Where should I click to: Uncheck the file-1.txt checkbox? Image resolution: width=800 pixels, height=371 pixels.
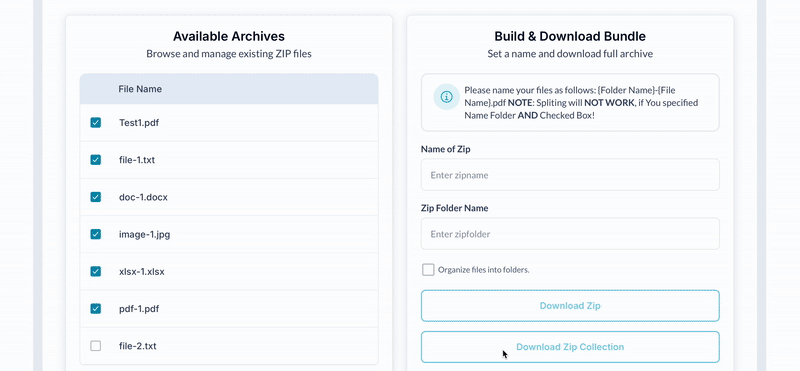95,160
